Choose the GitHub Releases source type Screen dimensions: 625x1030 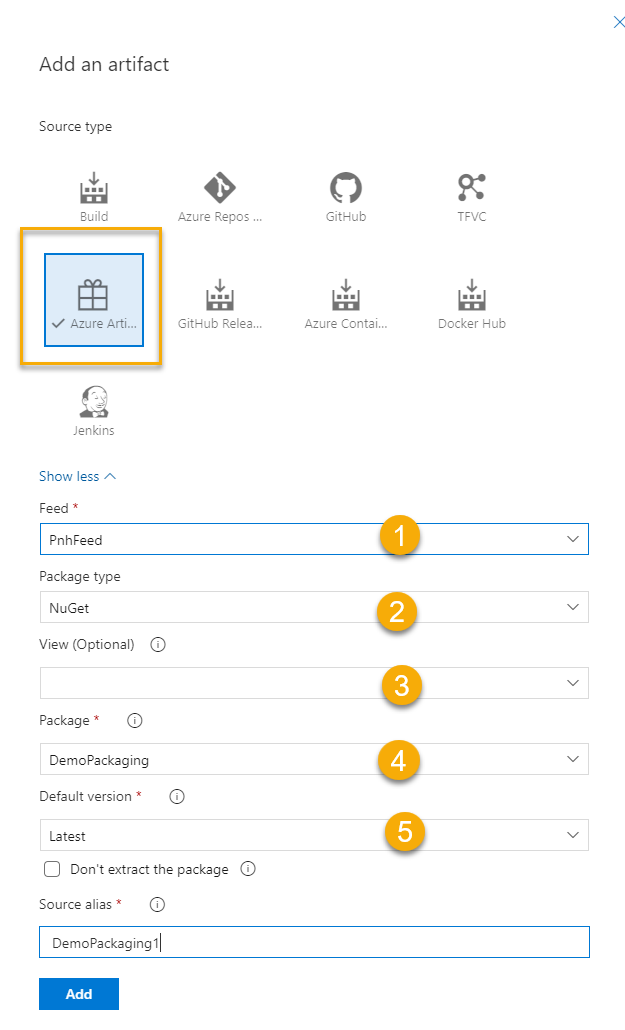pos(220,303)
